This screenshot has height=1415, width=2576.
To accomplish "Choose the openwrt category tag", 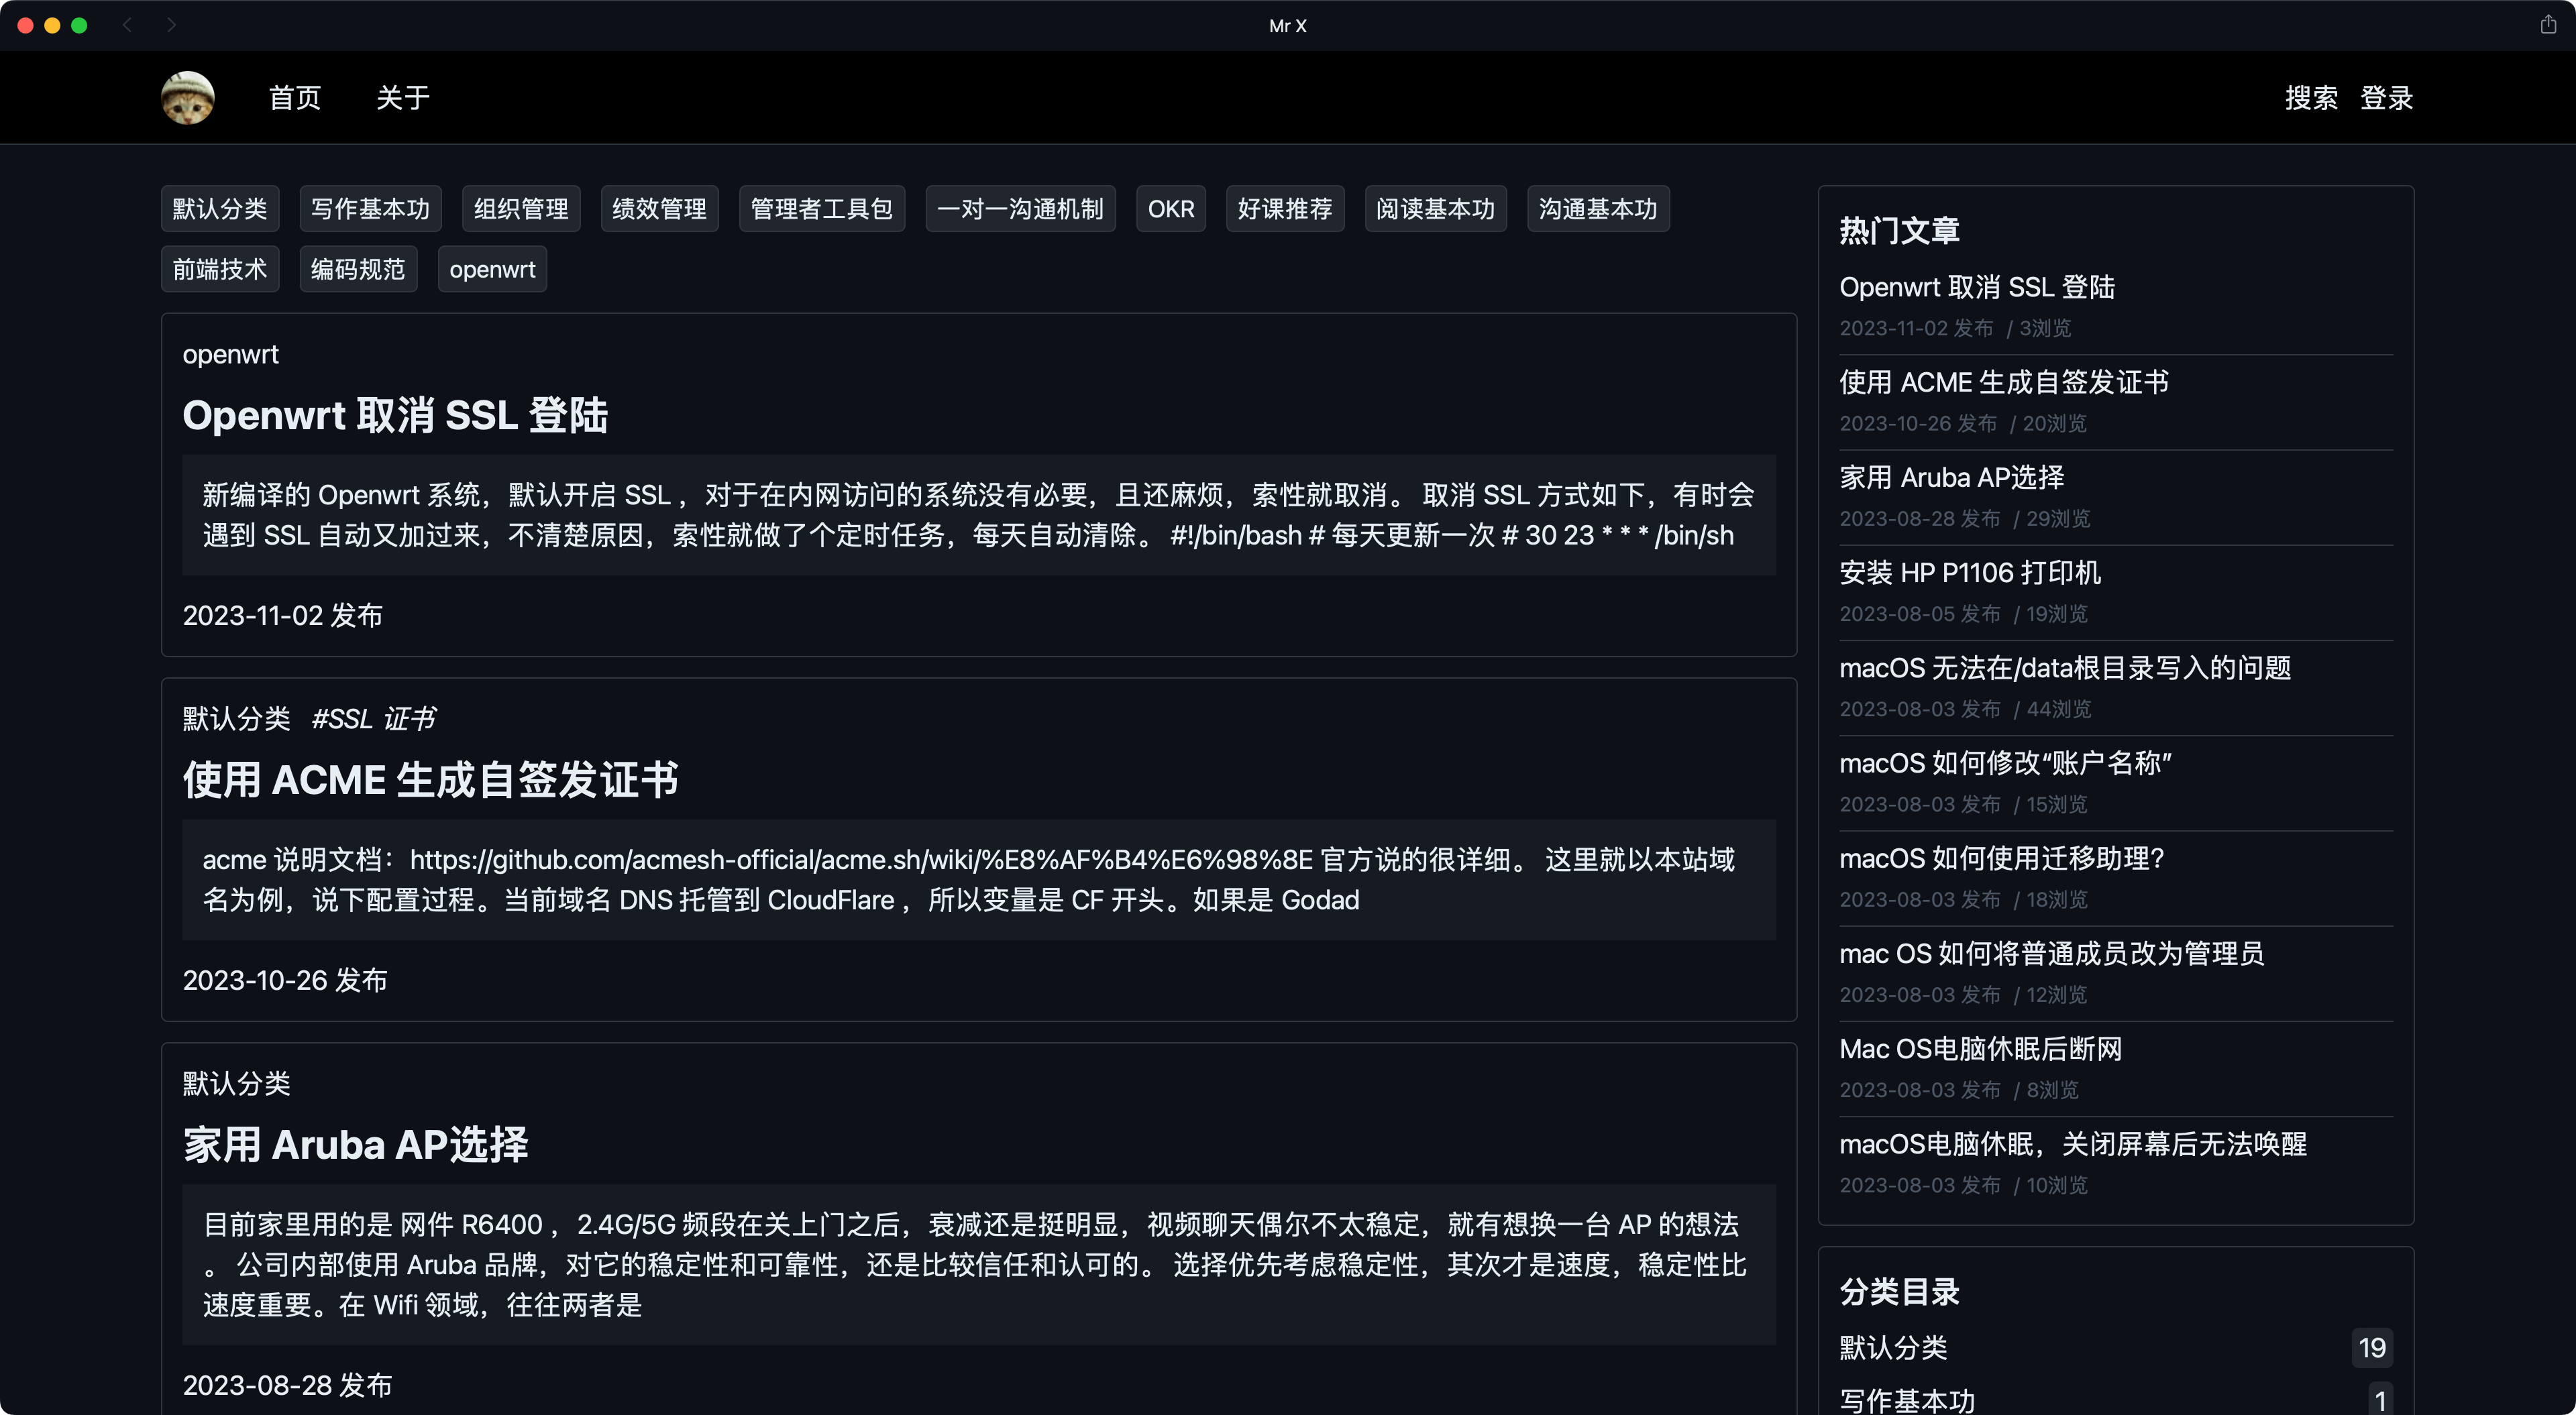I will point(492,270).
